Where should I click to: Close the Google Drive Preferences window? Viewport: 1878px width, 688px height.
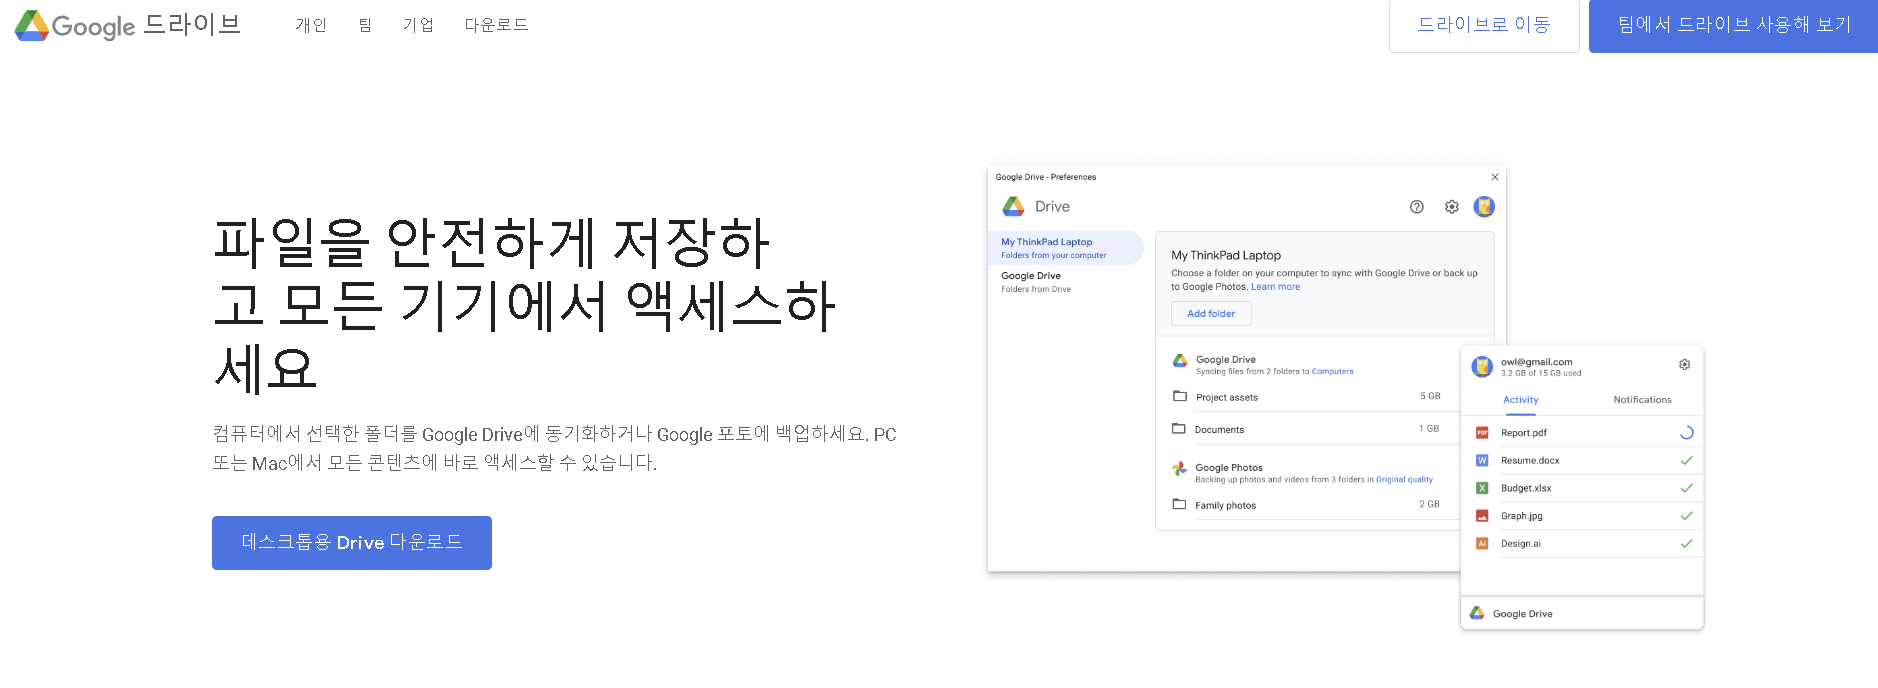pos(1495,177)
